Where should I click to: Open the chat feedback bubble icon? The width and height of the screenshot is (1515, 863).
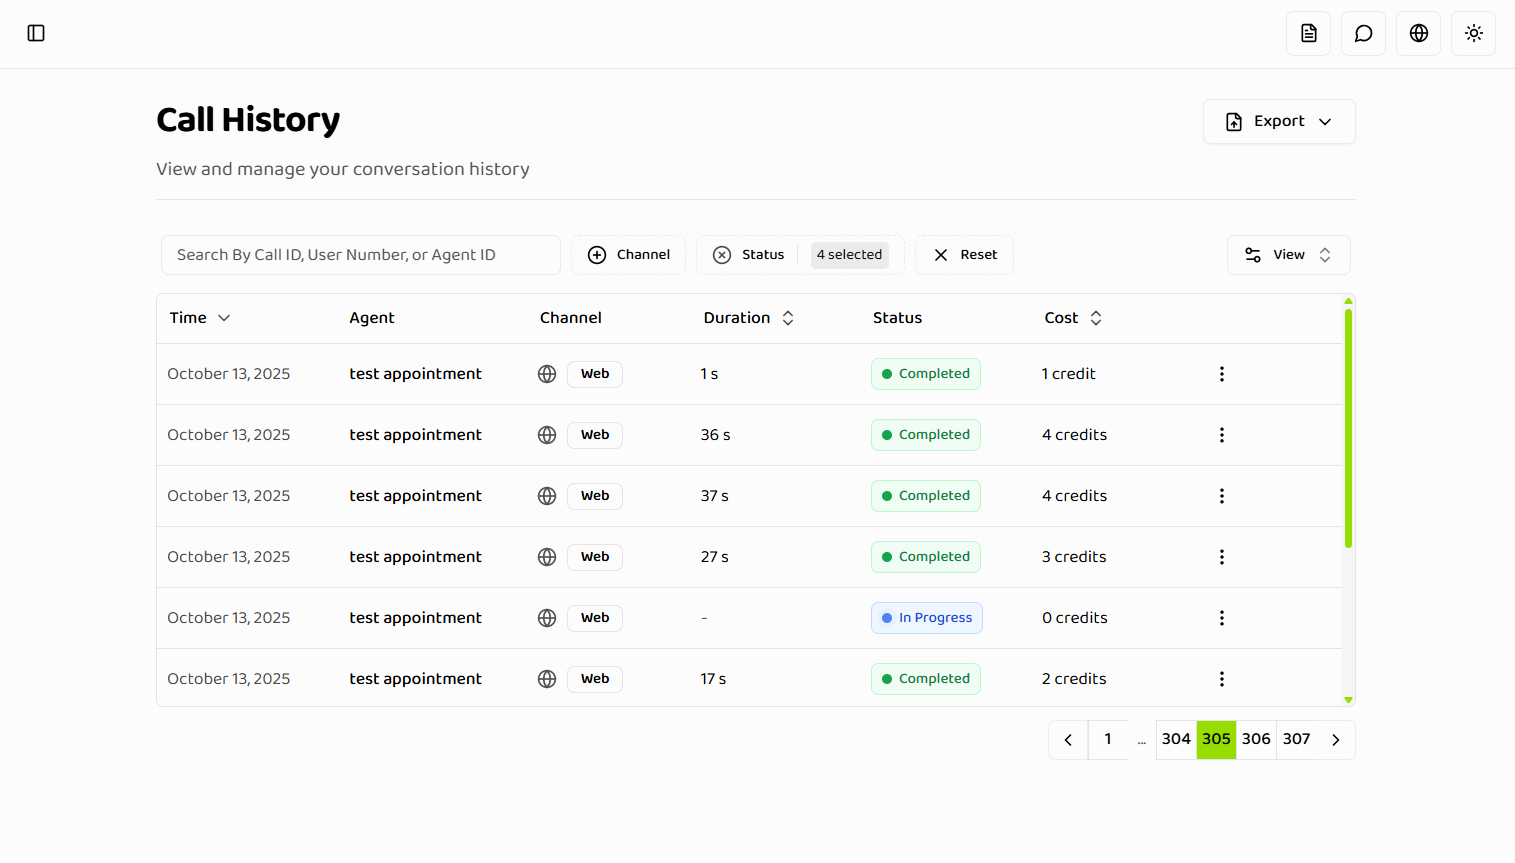pos(1363,33)
